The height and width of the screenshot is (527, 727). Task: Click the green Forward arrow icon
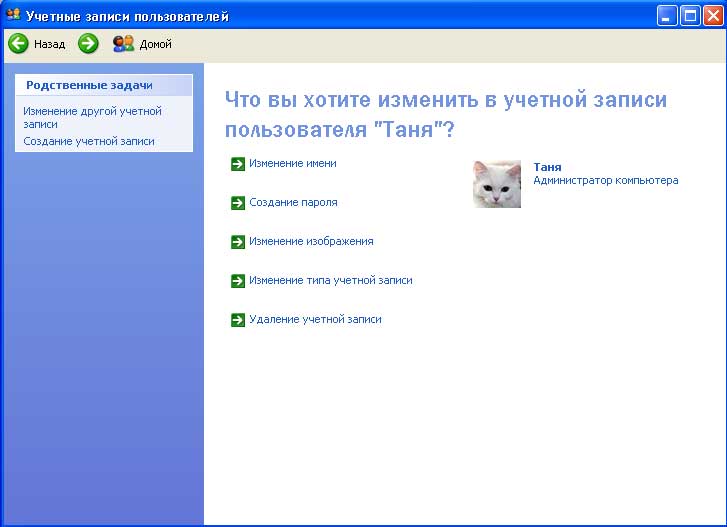tap(88, 44)
